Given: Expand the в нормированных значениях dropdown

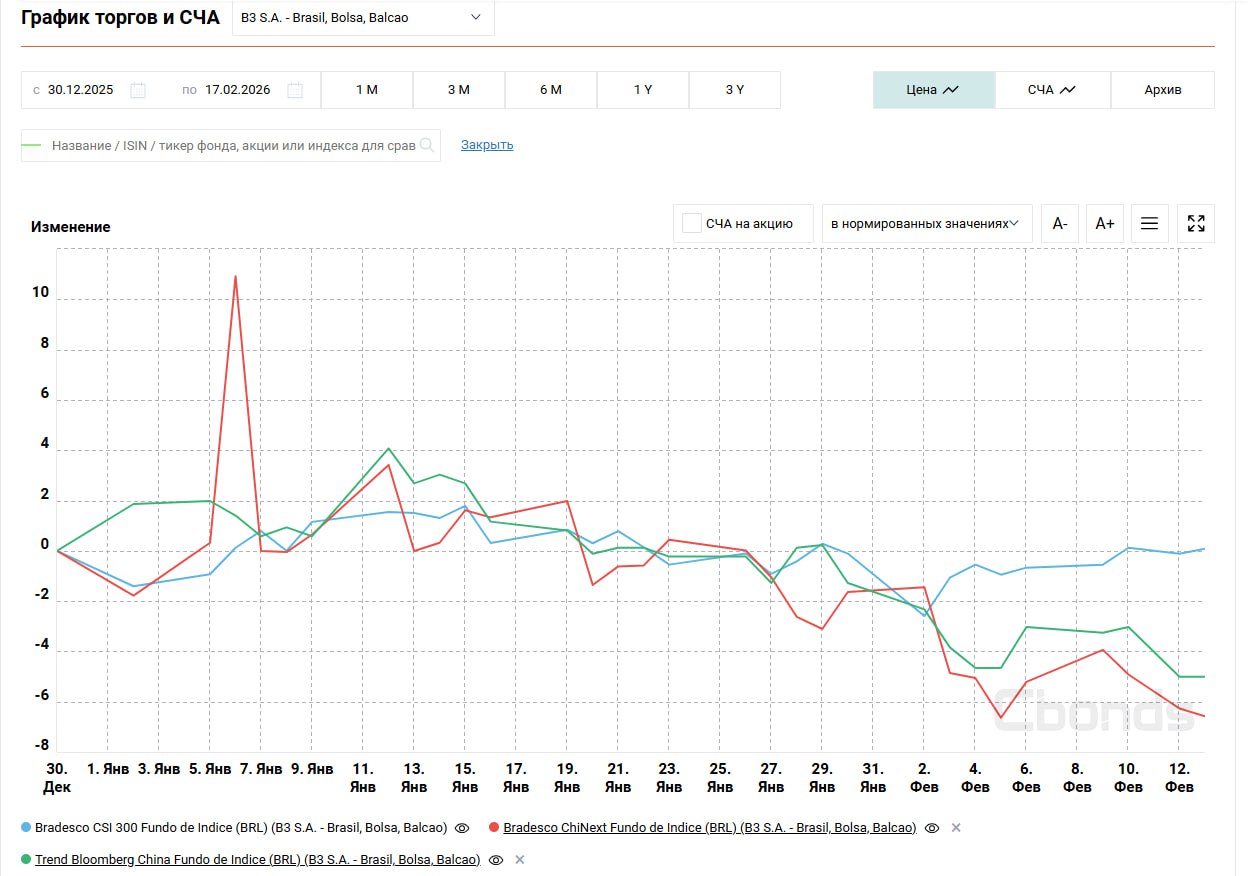Looking at the screenshot, I should tap(925, 223).
